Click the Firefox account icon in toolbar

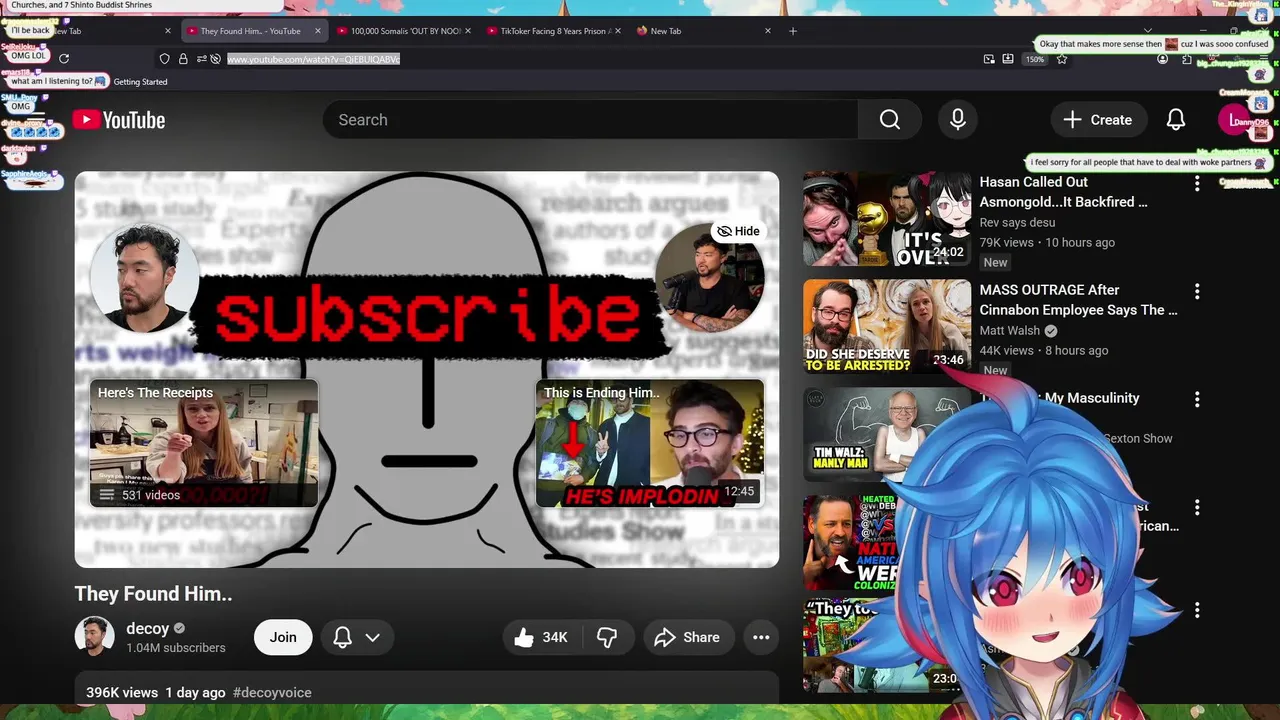(x=1162, y=59)
